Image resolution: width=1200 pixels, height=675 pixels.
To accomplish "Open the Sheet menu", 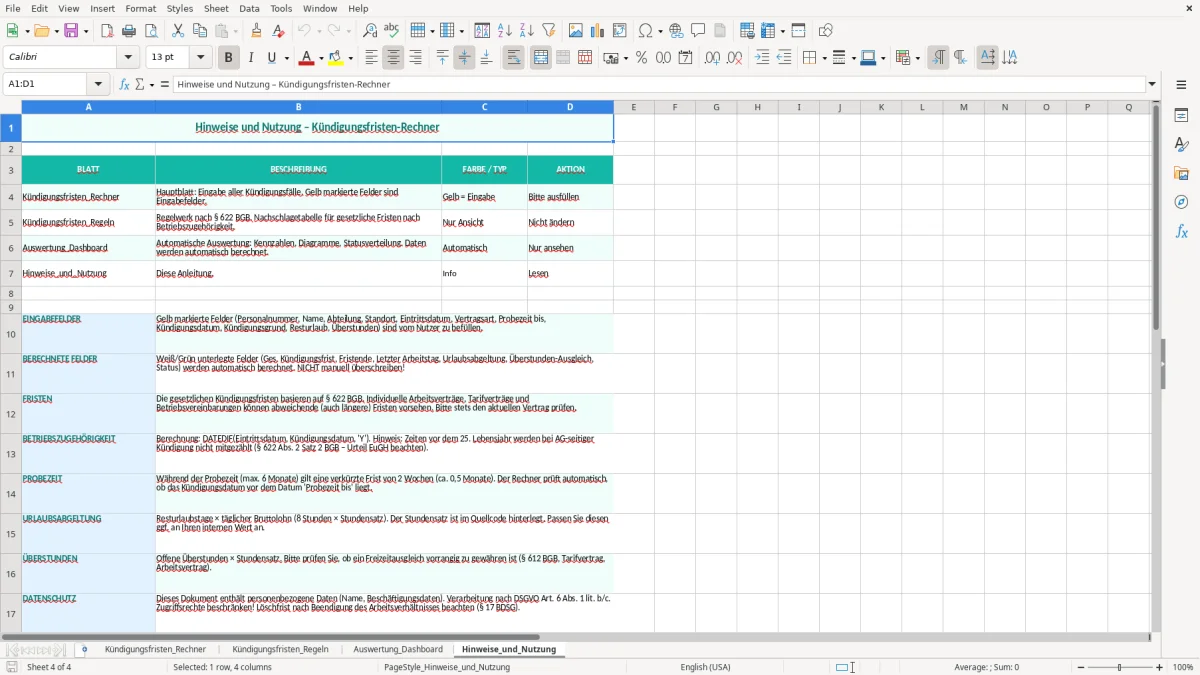I will 216,8.
